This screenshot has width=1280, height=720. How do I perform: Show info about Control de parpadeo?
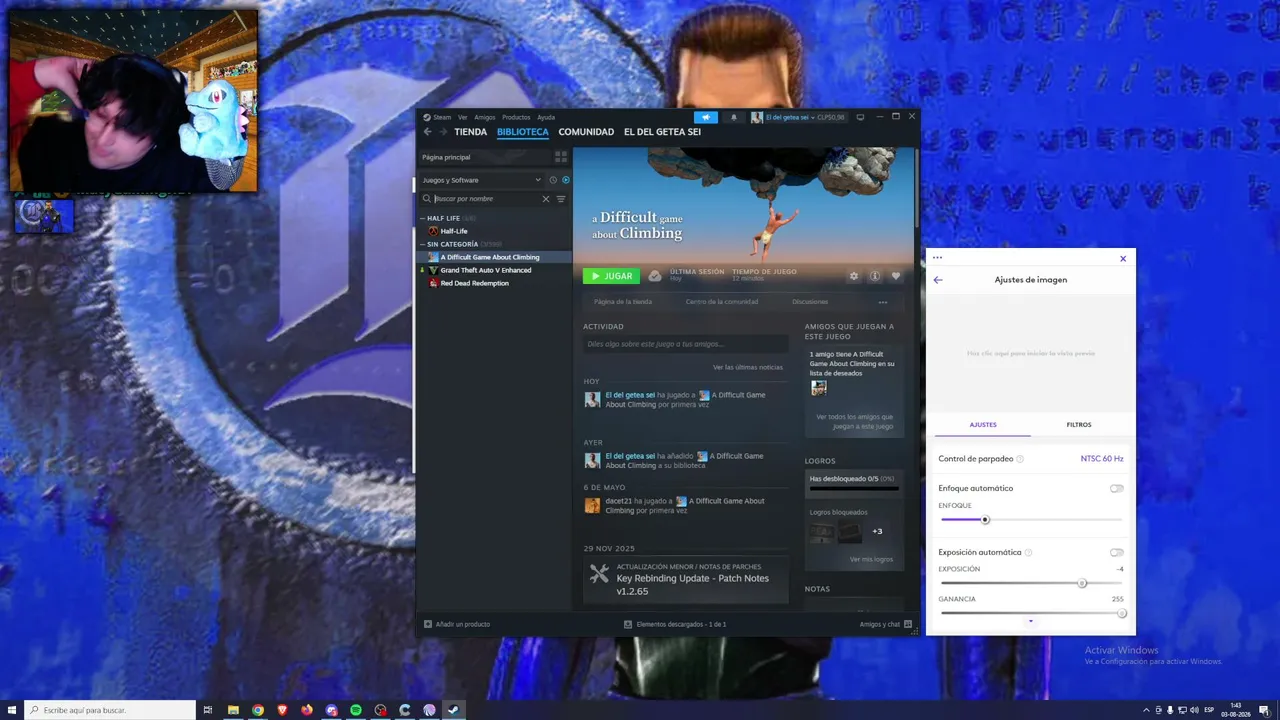point(1020,459)
